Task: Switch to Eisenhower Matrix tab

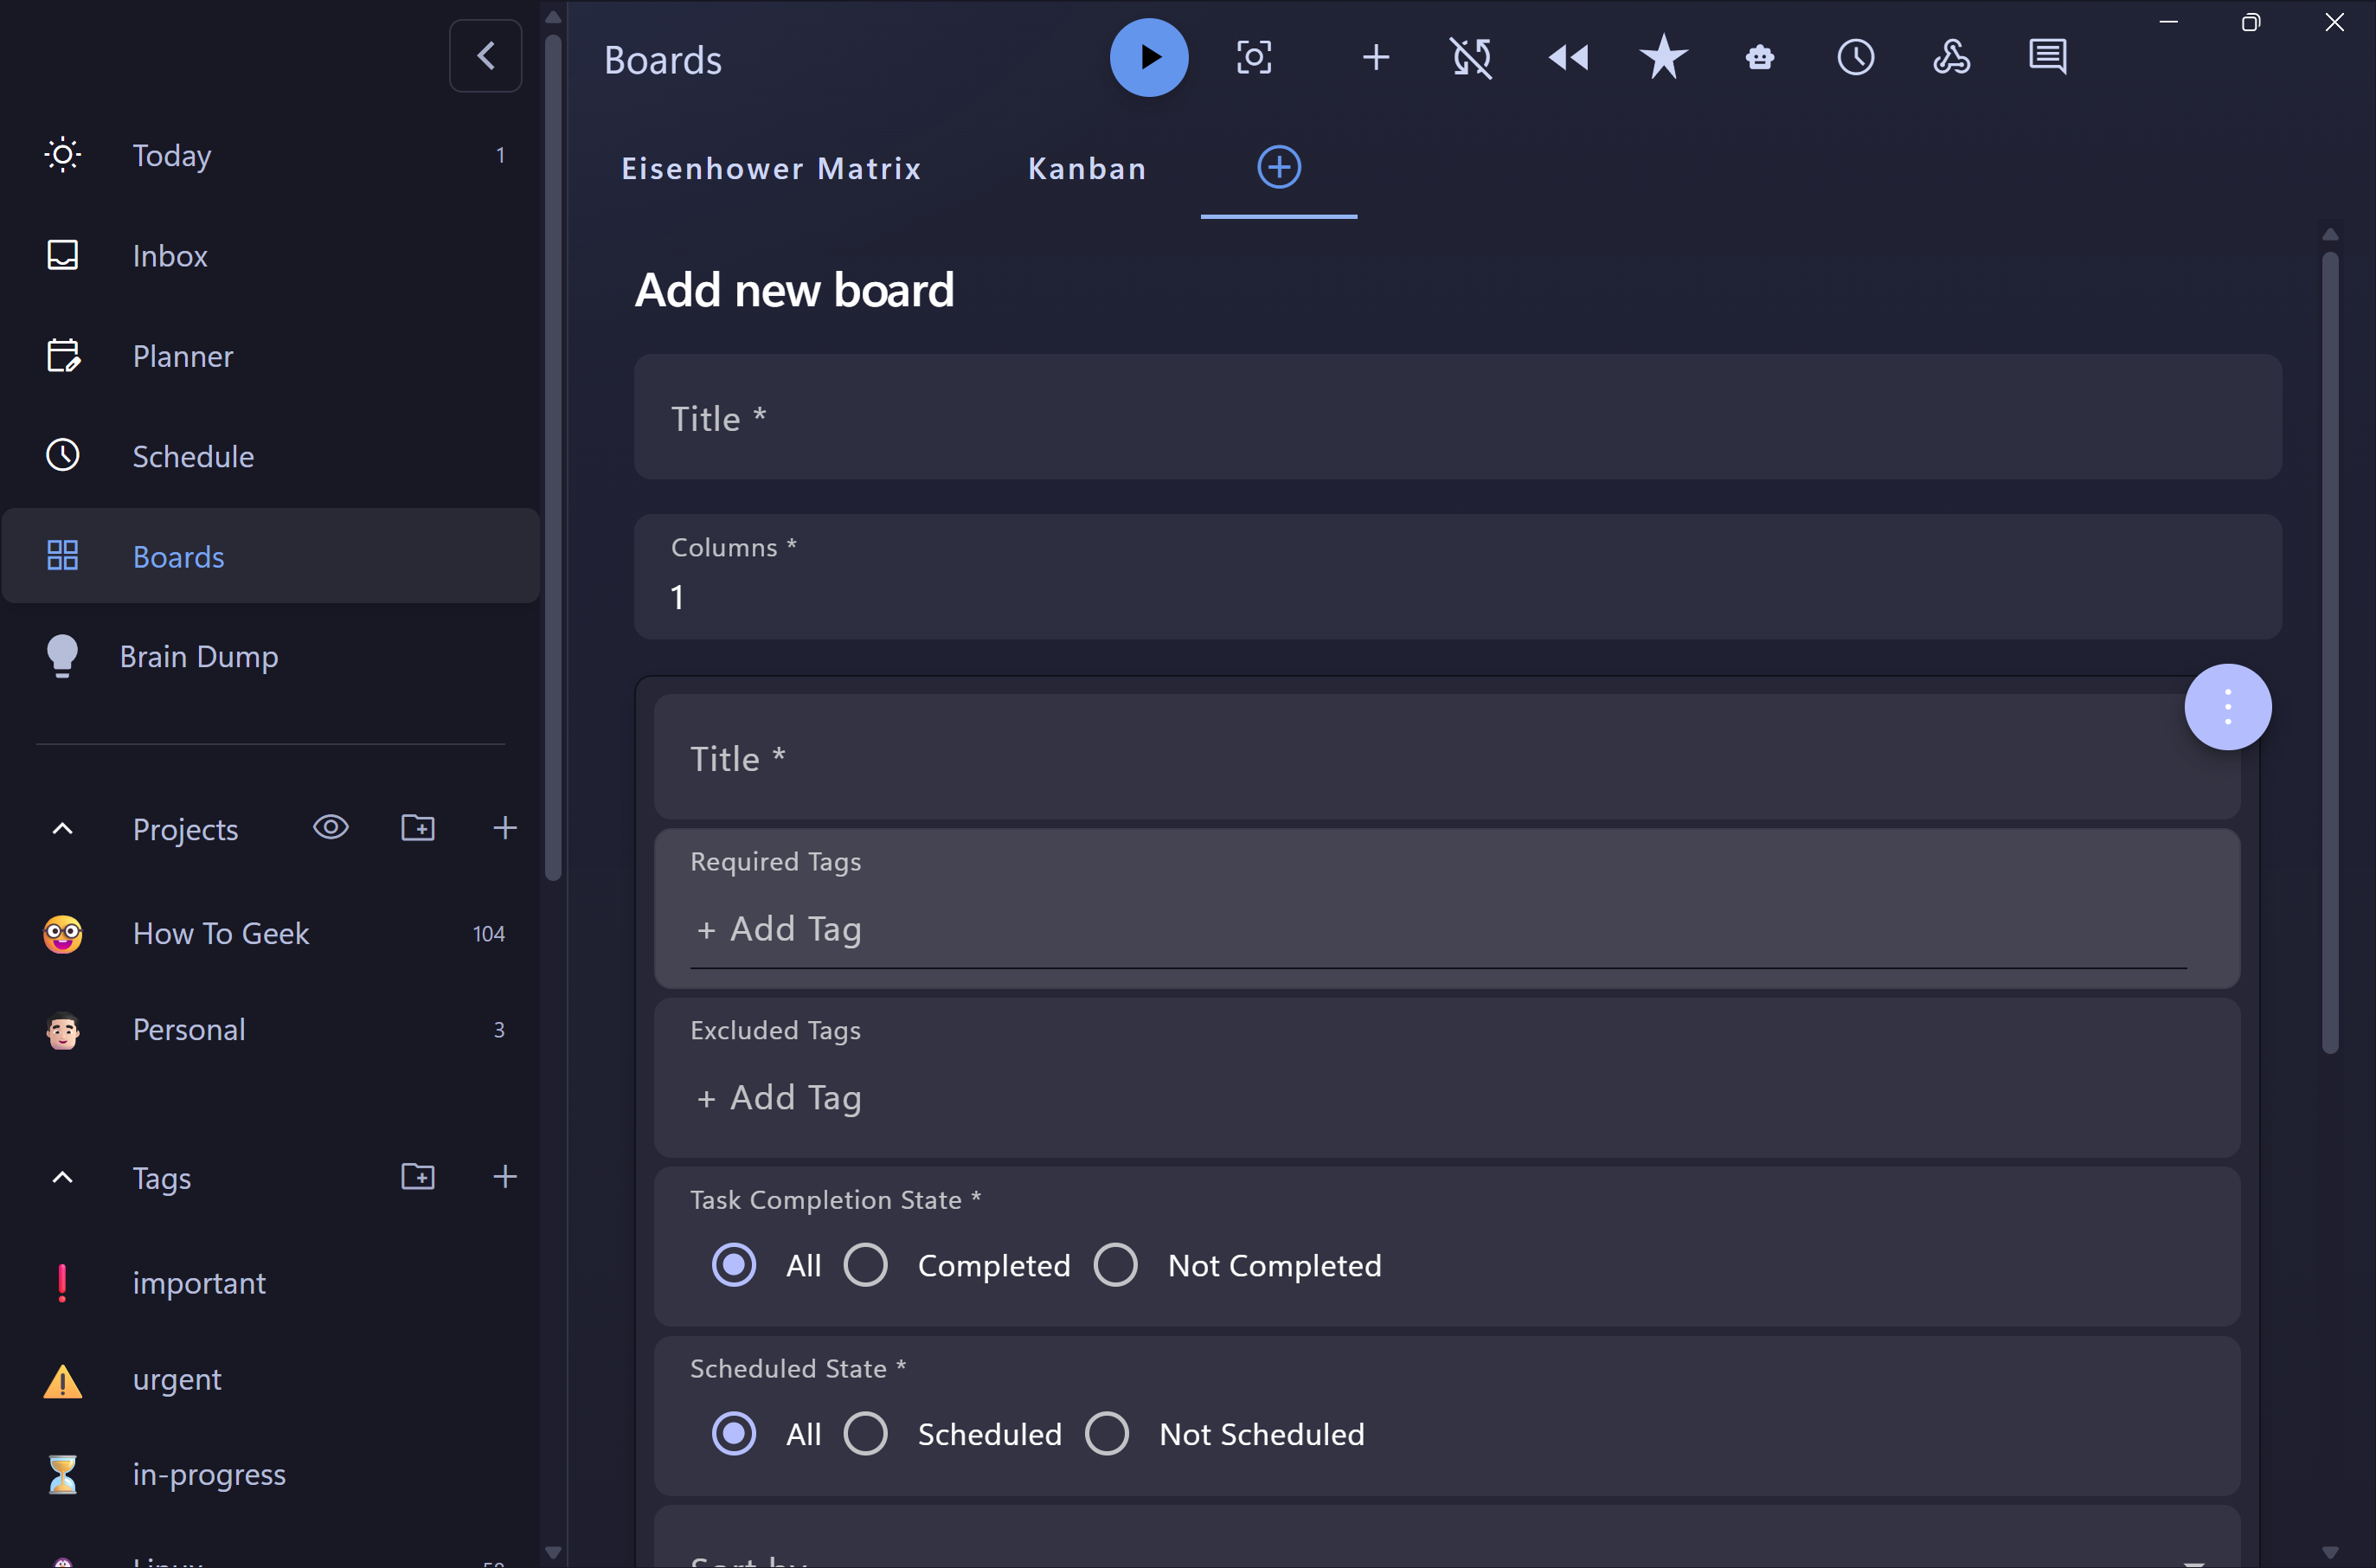Action: (x=771, y=168)
